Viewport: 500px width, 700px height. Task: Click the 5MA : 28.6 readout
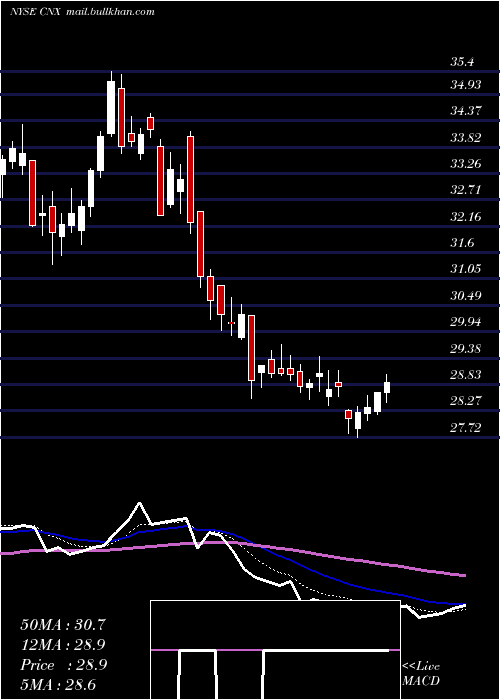coord(58,685)
